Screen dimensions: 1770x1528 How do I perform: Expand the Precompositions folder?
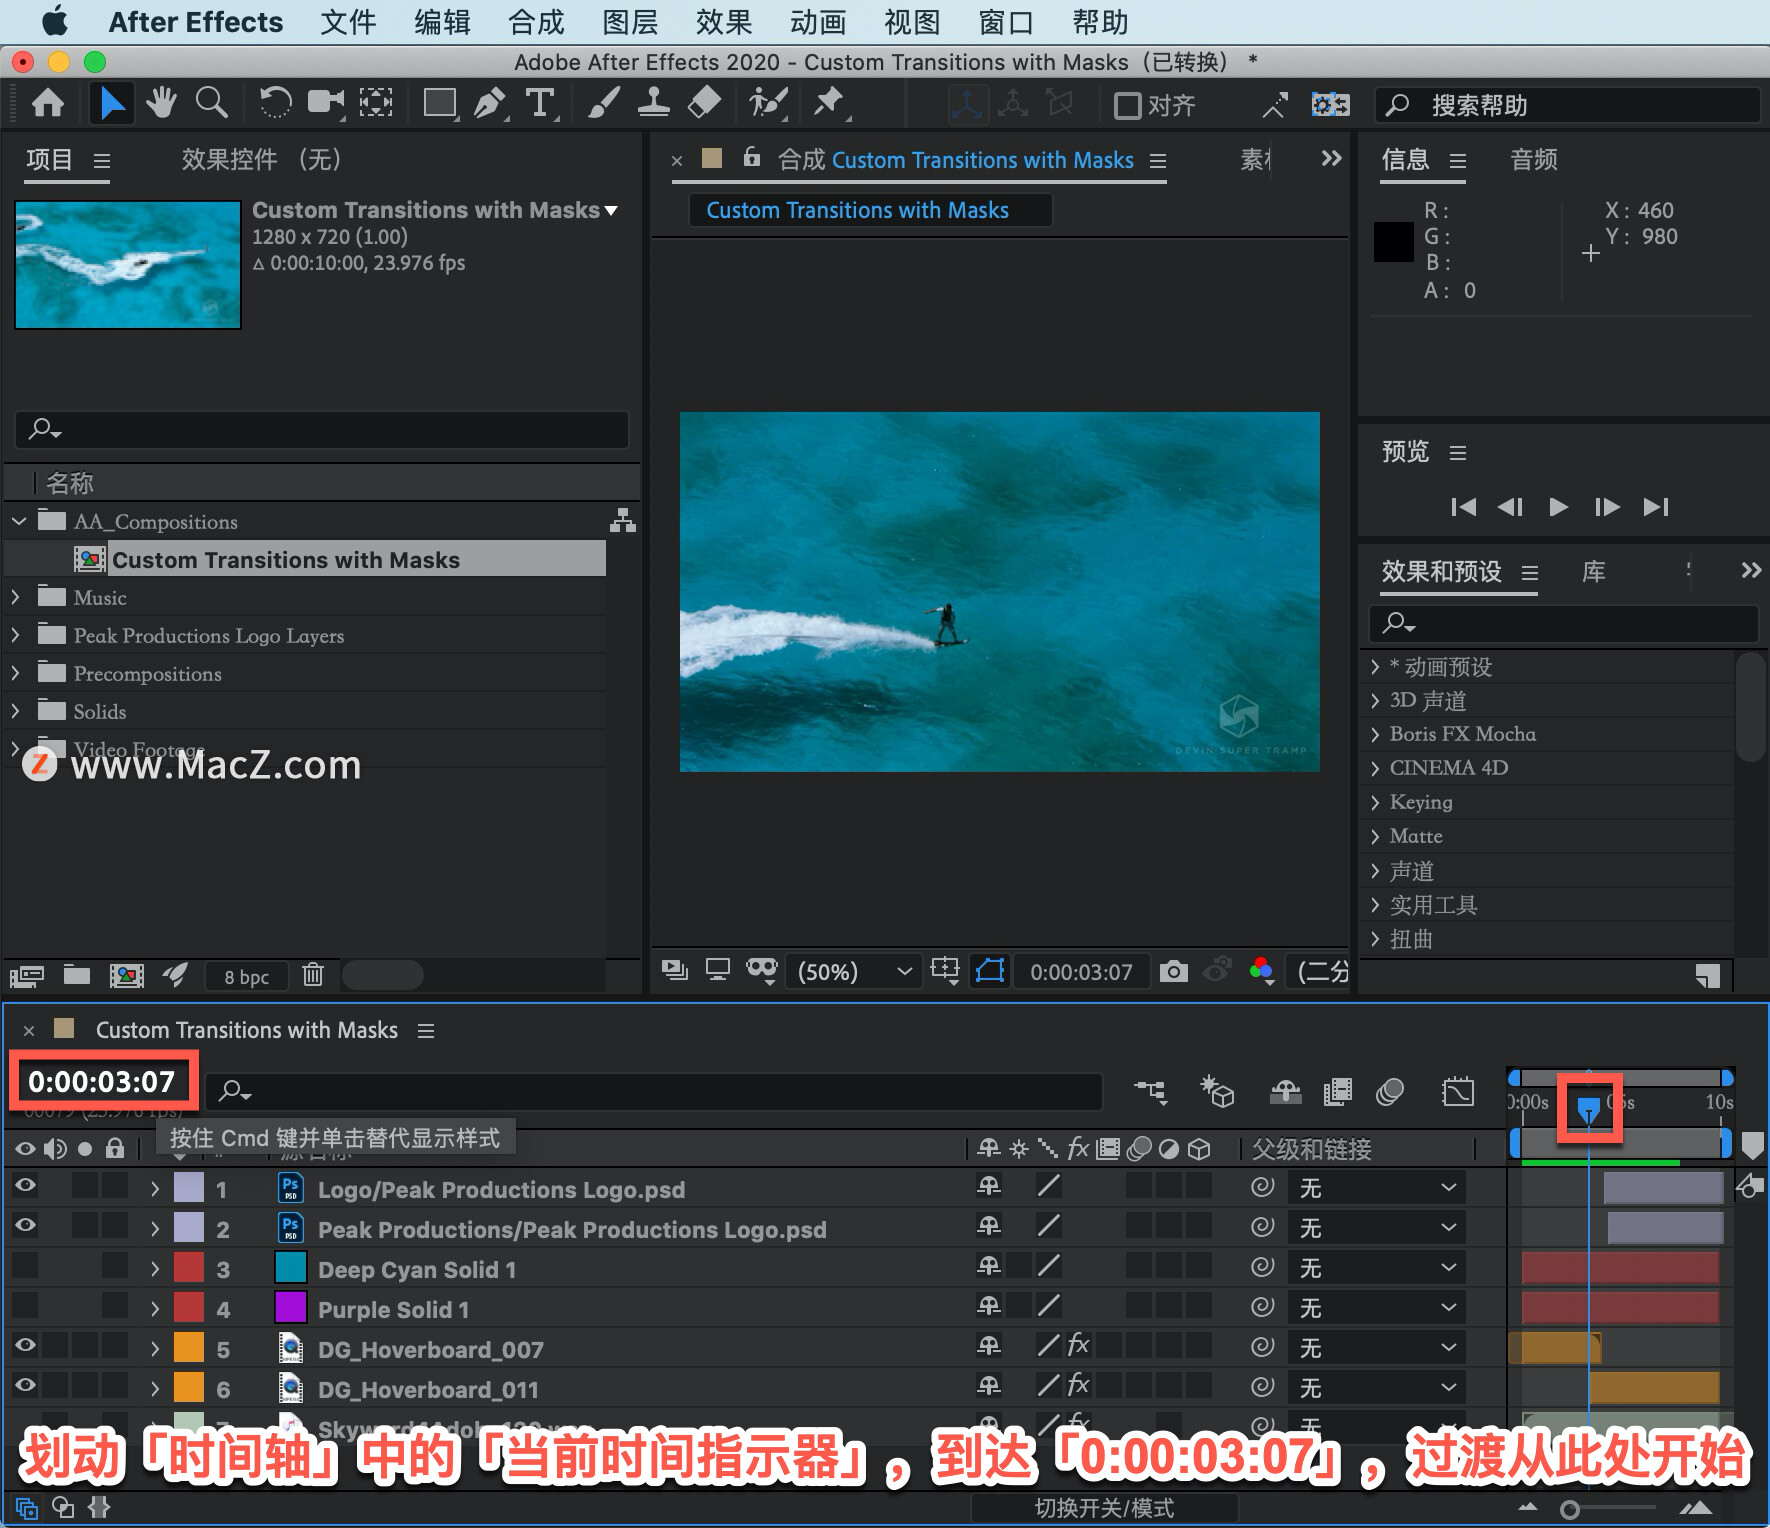pos(15,673)
